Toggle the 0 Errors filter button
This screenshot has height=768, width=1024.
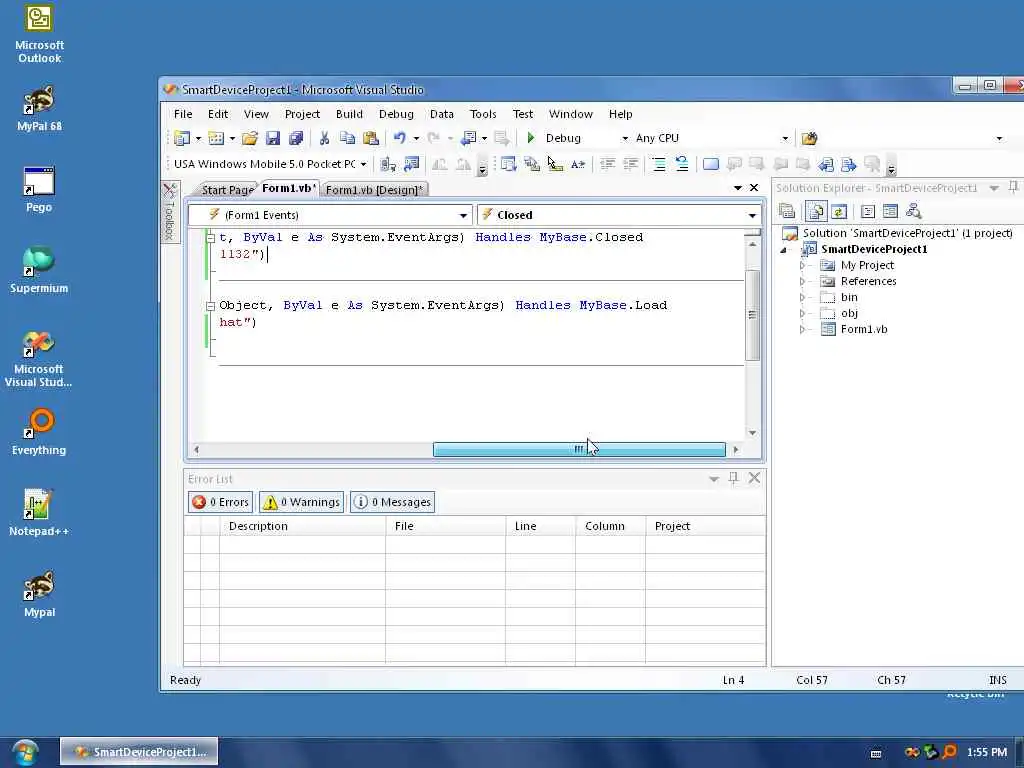coord(221,502)
